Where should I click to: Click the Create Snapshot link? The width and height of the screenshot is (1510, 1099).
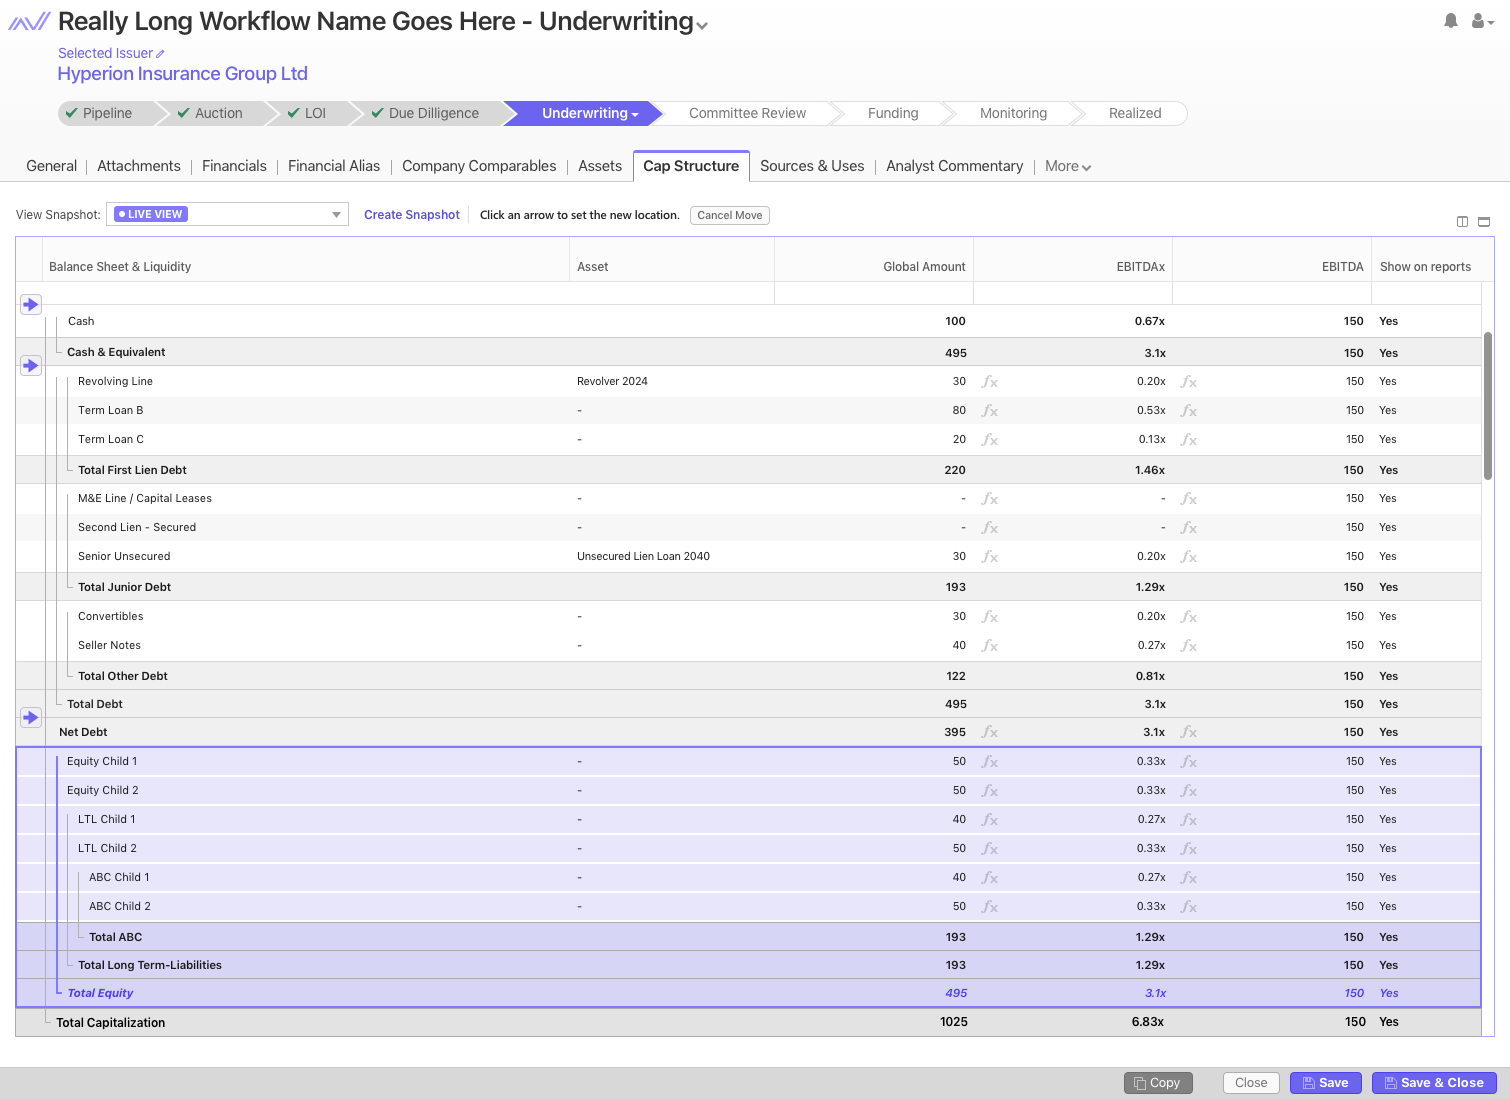[411, 215]
